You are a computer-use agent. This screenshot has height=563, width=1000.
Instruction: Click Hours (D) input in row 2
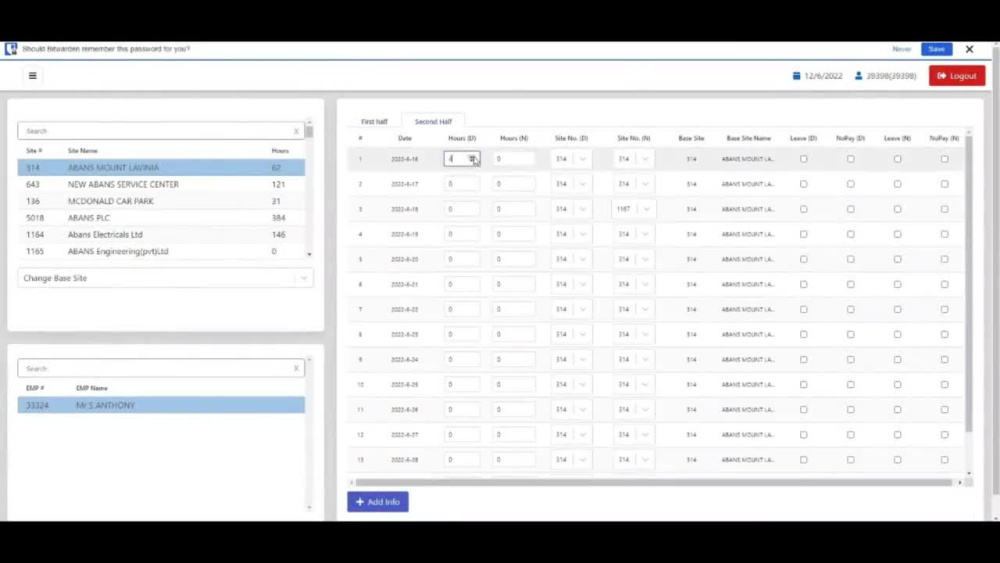pyautogui.click(x=462, y=184)
